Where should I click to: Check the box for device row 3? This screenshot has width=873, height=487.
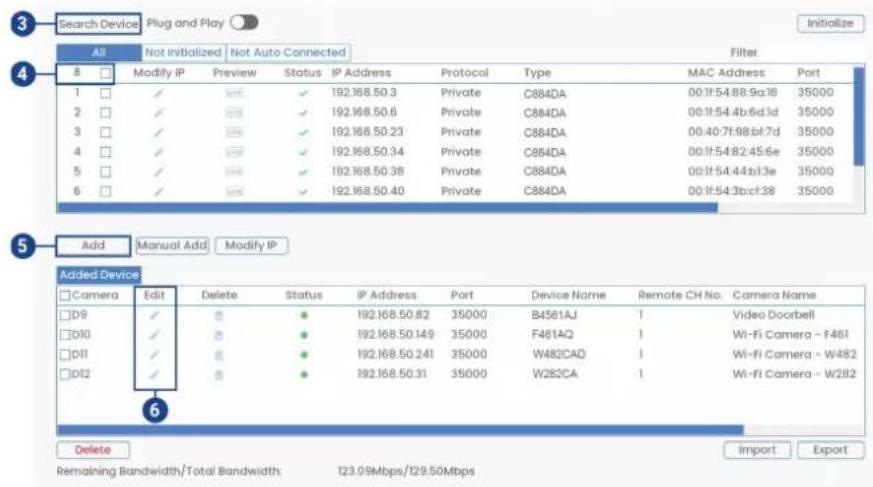pos(105,132)
